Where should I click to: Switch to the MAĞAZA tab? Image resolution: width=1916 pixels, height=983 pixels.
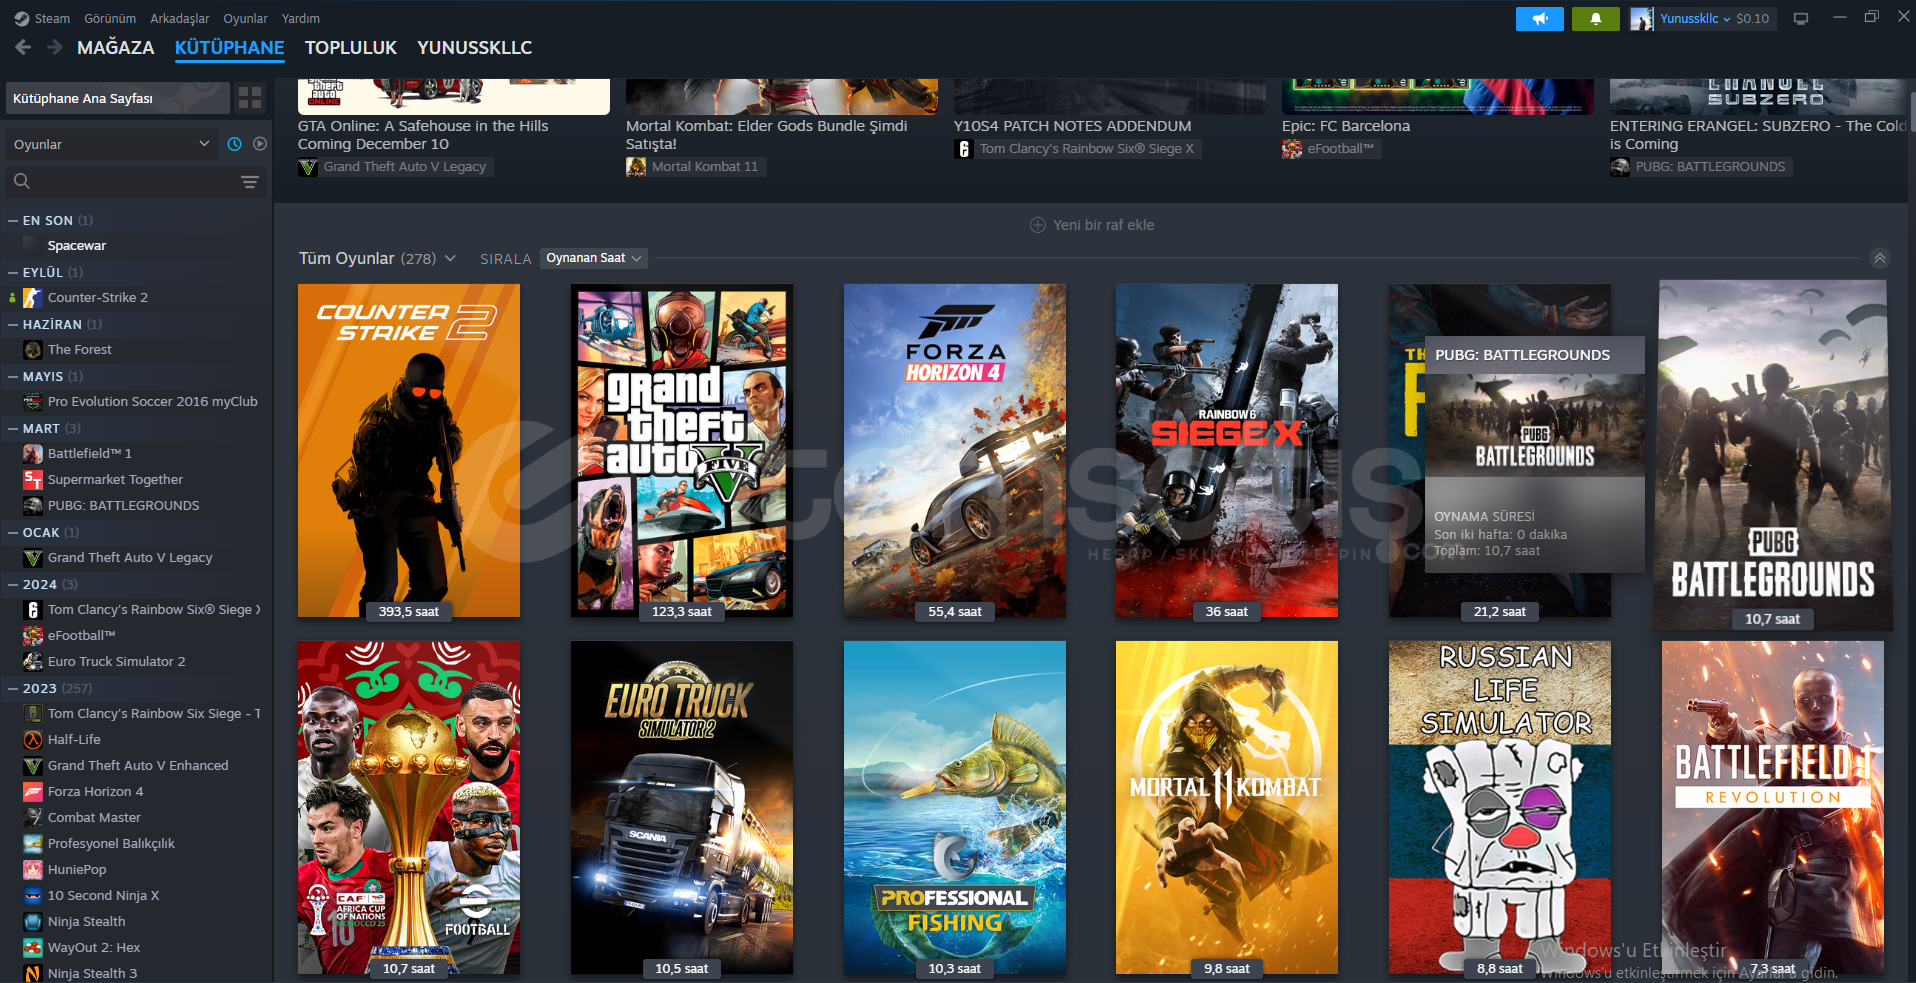pyautogui.click(x=115, y=47)
